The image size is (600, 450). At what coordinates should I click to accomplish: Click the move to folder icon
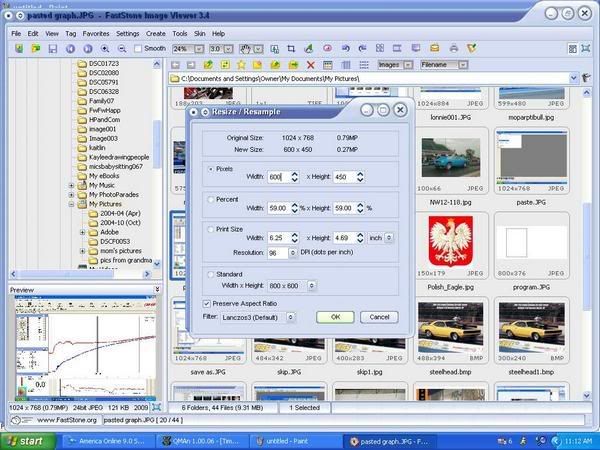(x=293, y=65)
